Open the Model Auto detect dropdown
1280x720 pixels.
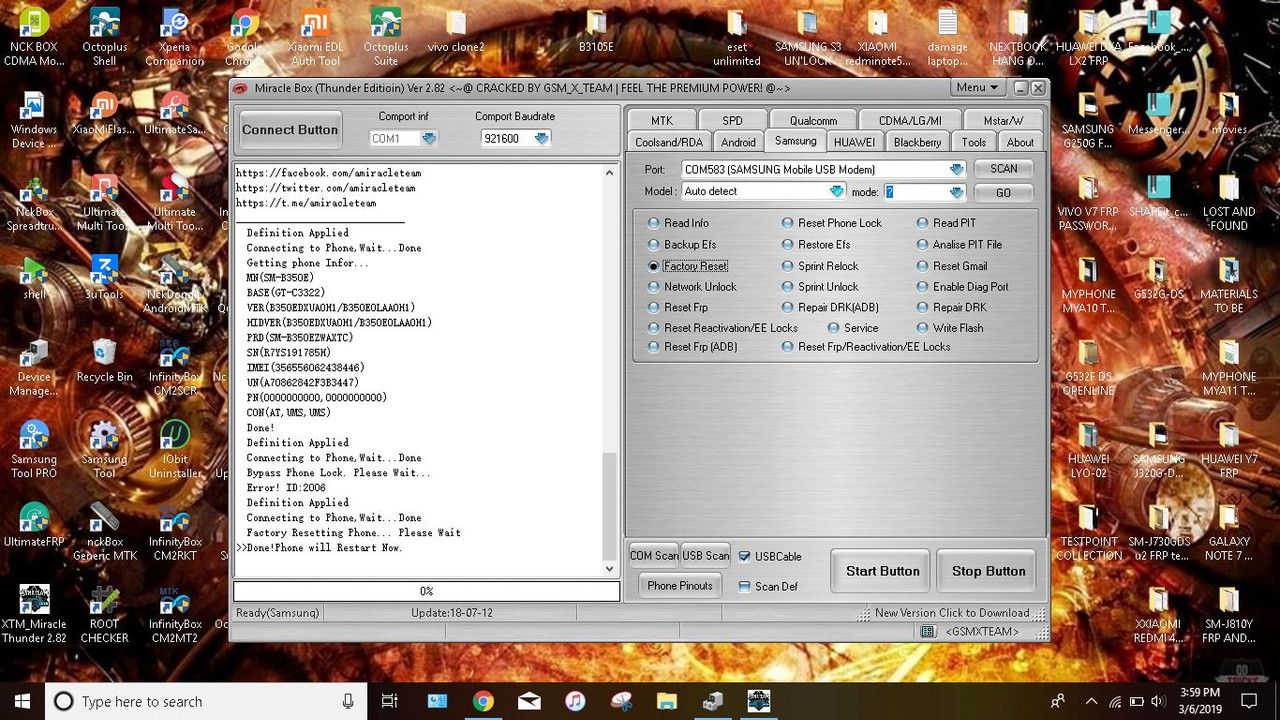(837, 192)
